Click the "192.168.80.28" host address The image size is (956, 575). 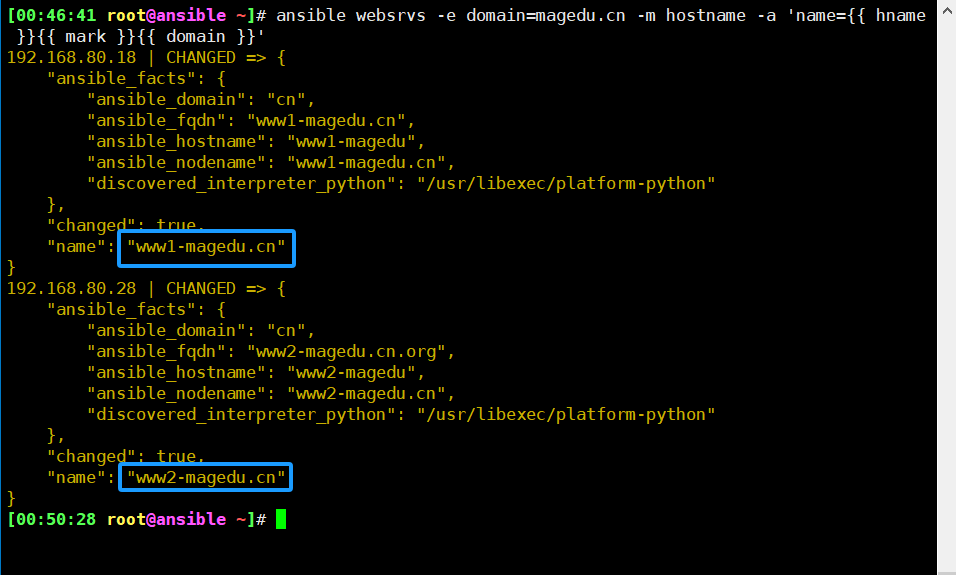point(71,288)
